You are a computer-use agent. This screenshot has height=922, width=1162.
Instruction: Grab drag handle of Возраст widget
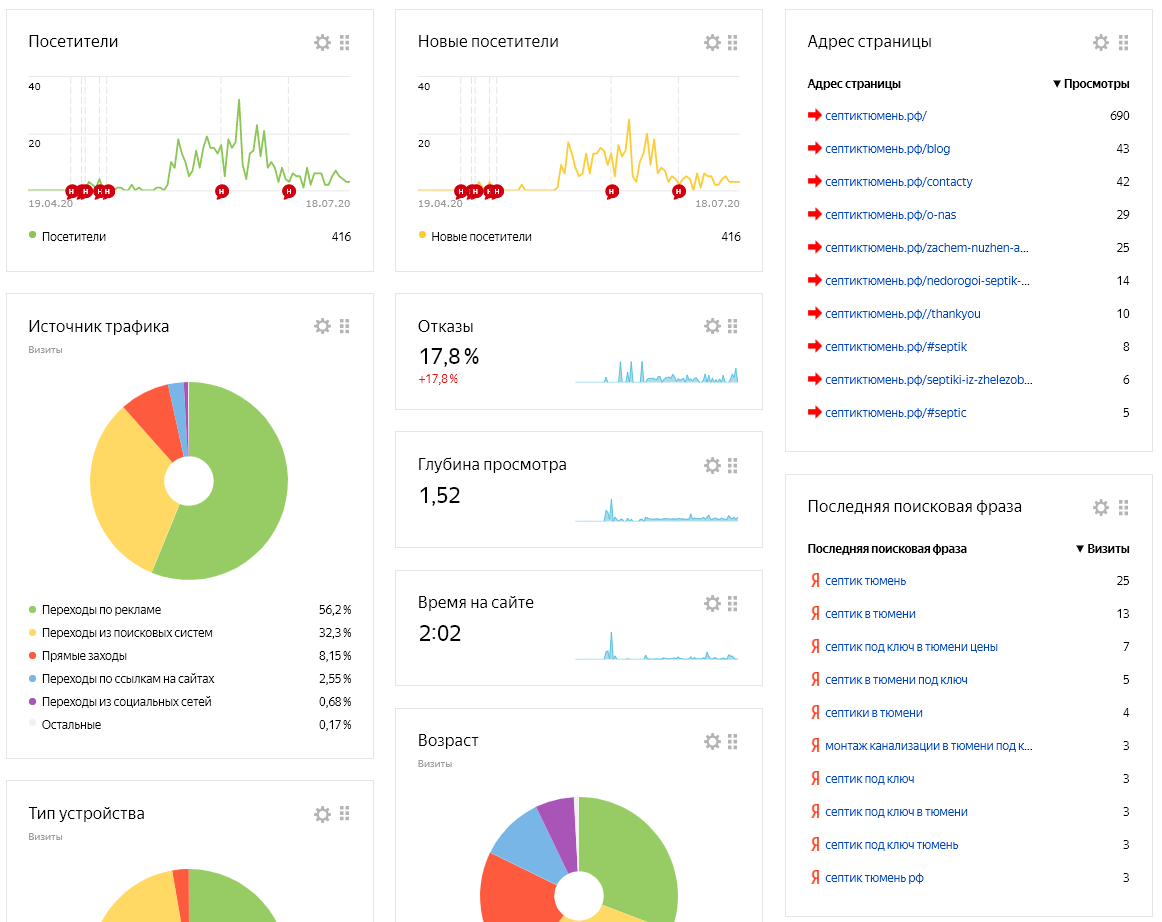[733, 741]
